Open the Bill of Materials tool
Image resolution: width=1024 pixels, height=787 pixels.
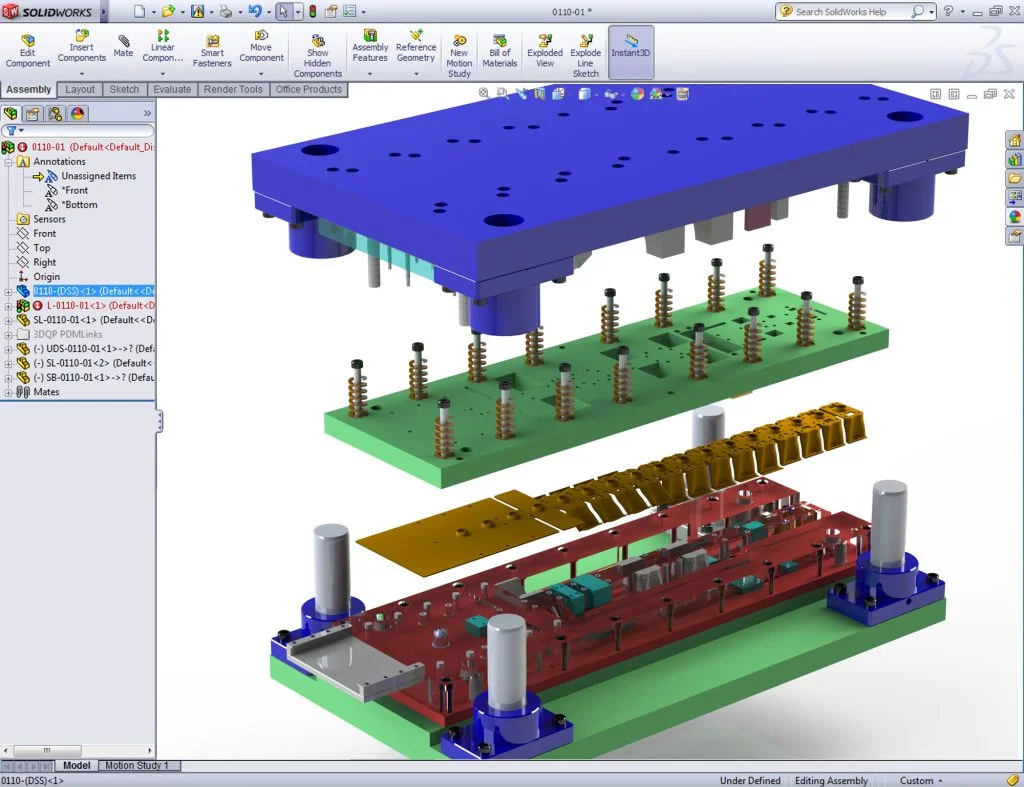click(498, 49)
